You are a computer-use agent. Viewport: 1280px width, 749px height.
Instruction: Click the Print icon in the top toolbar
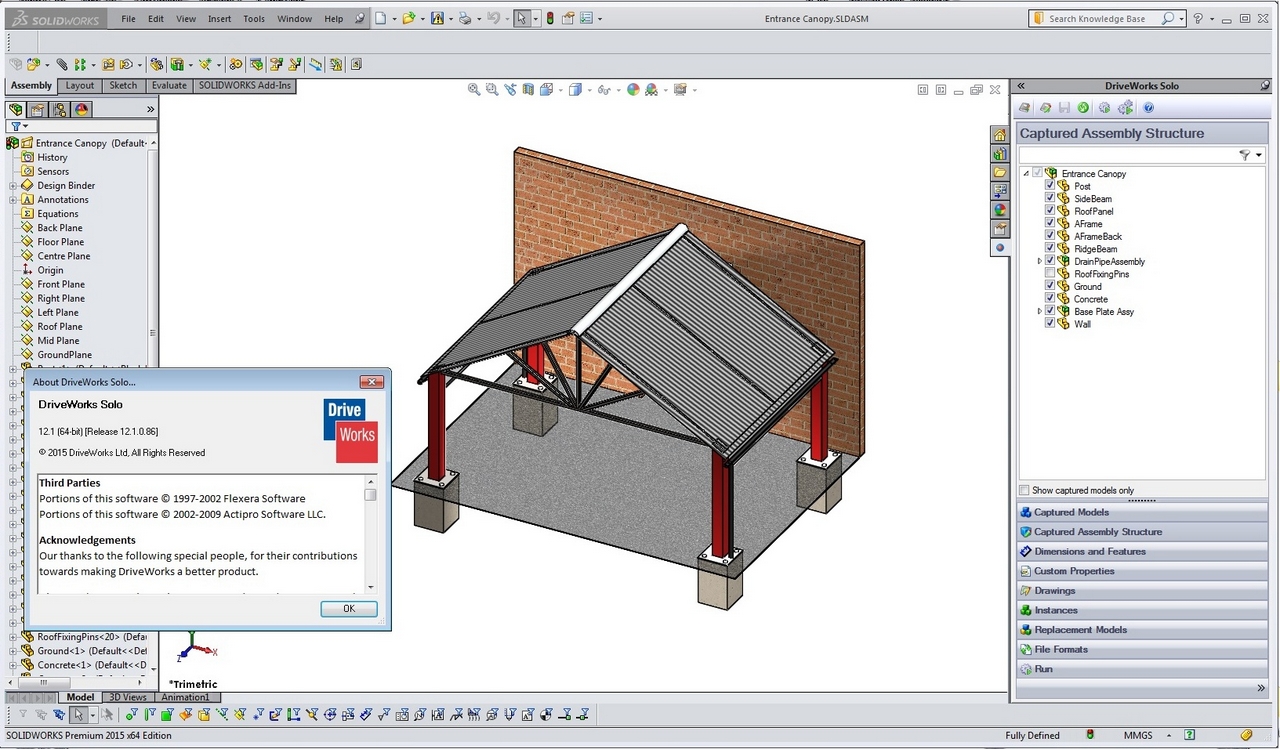tap(464, 18)
